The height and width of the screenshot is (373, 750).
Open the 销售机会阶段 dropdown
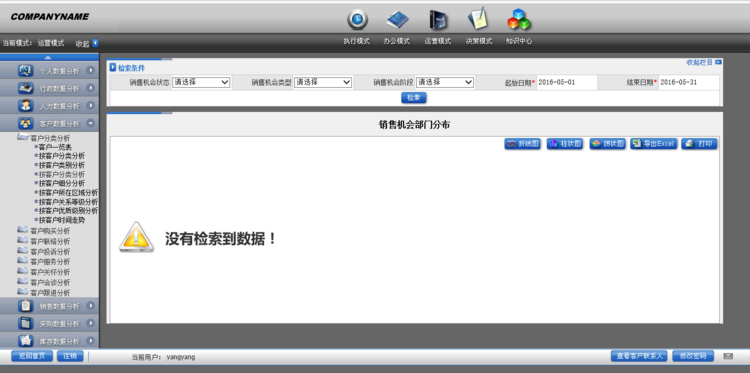[x=445, y=82]
